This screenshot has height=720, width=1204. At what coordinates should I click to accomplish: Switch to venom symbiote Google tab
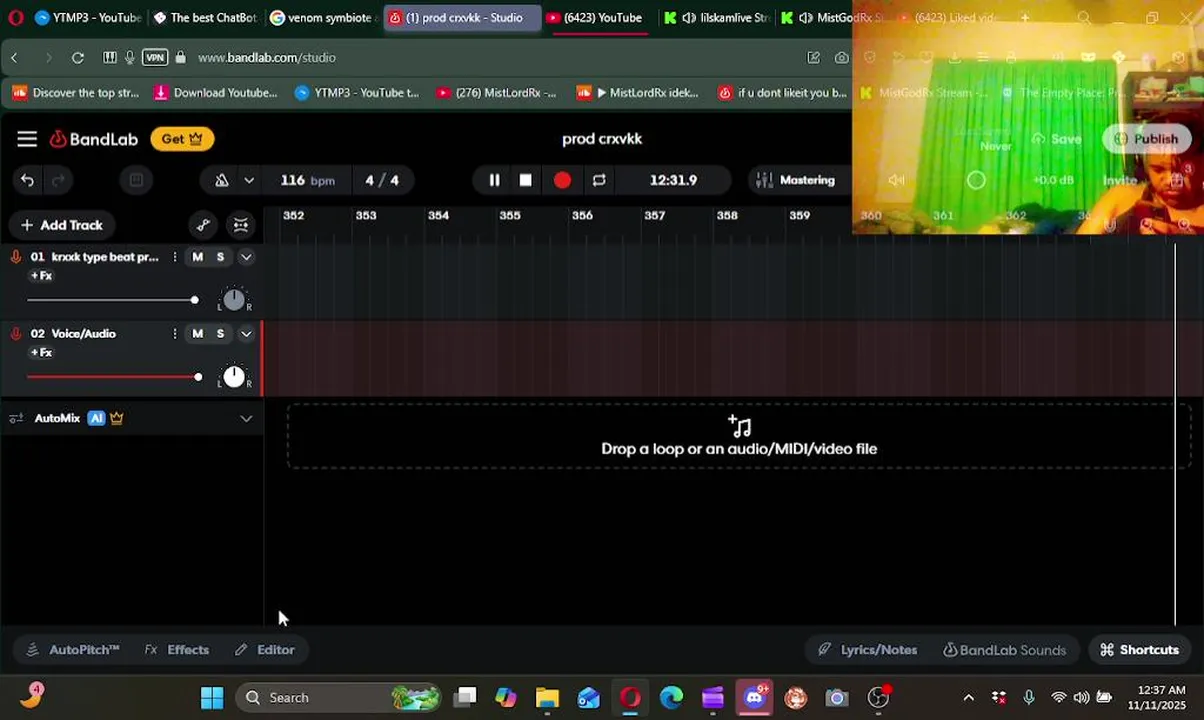pyautogui.click(x=323, y=17)
